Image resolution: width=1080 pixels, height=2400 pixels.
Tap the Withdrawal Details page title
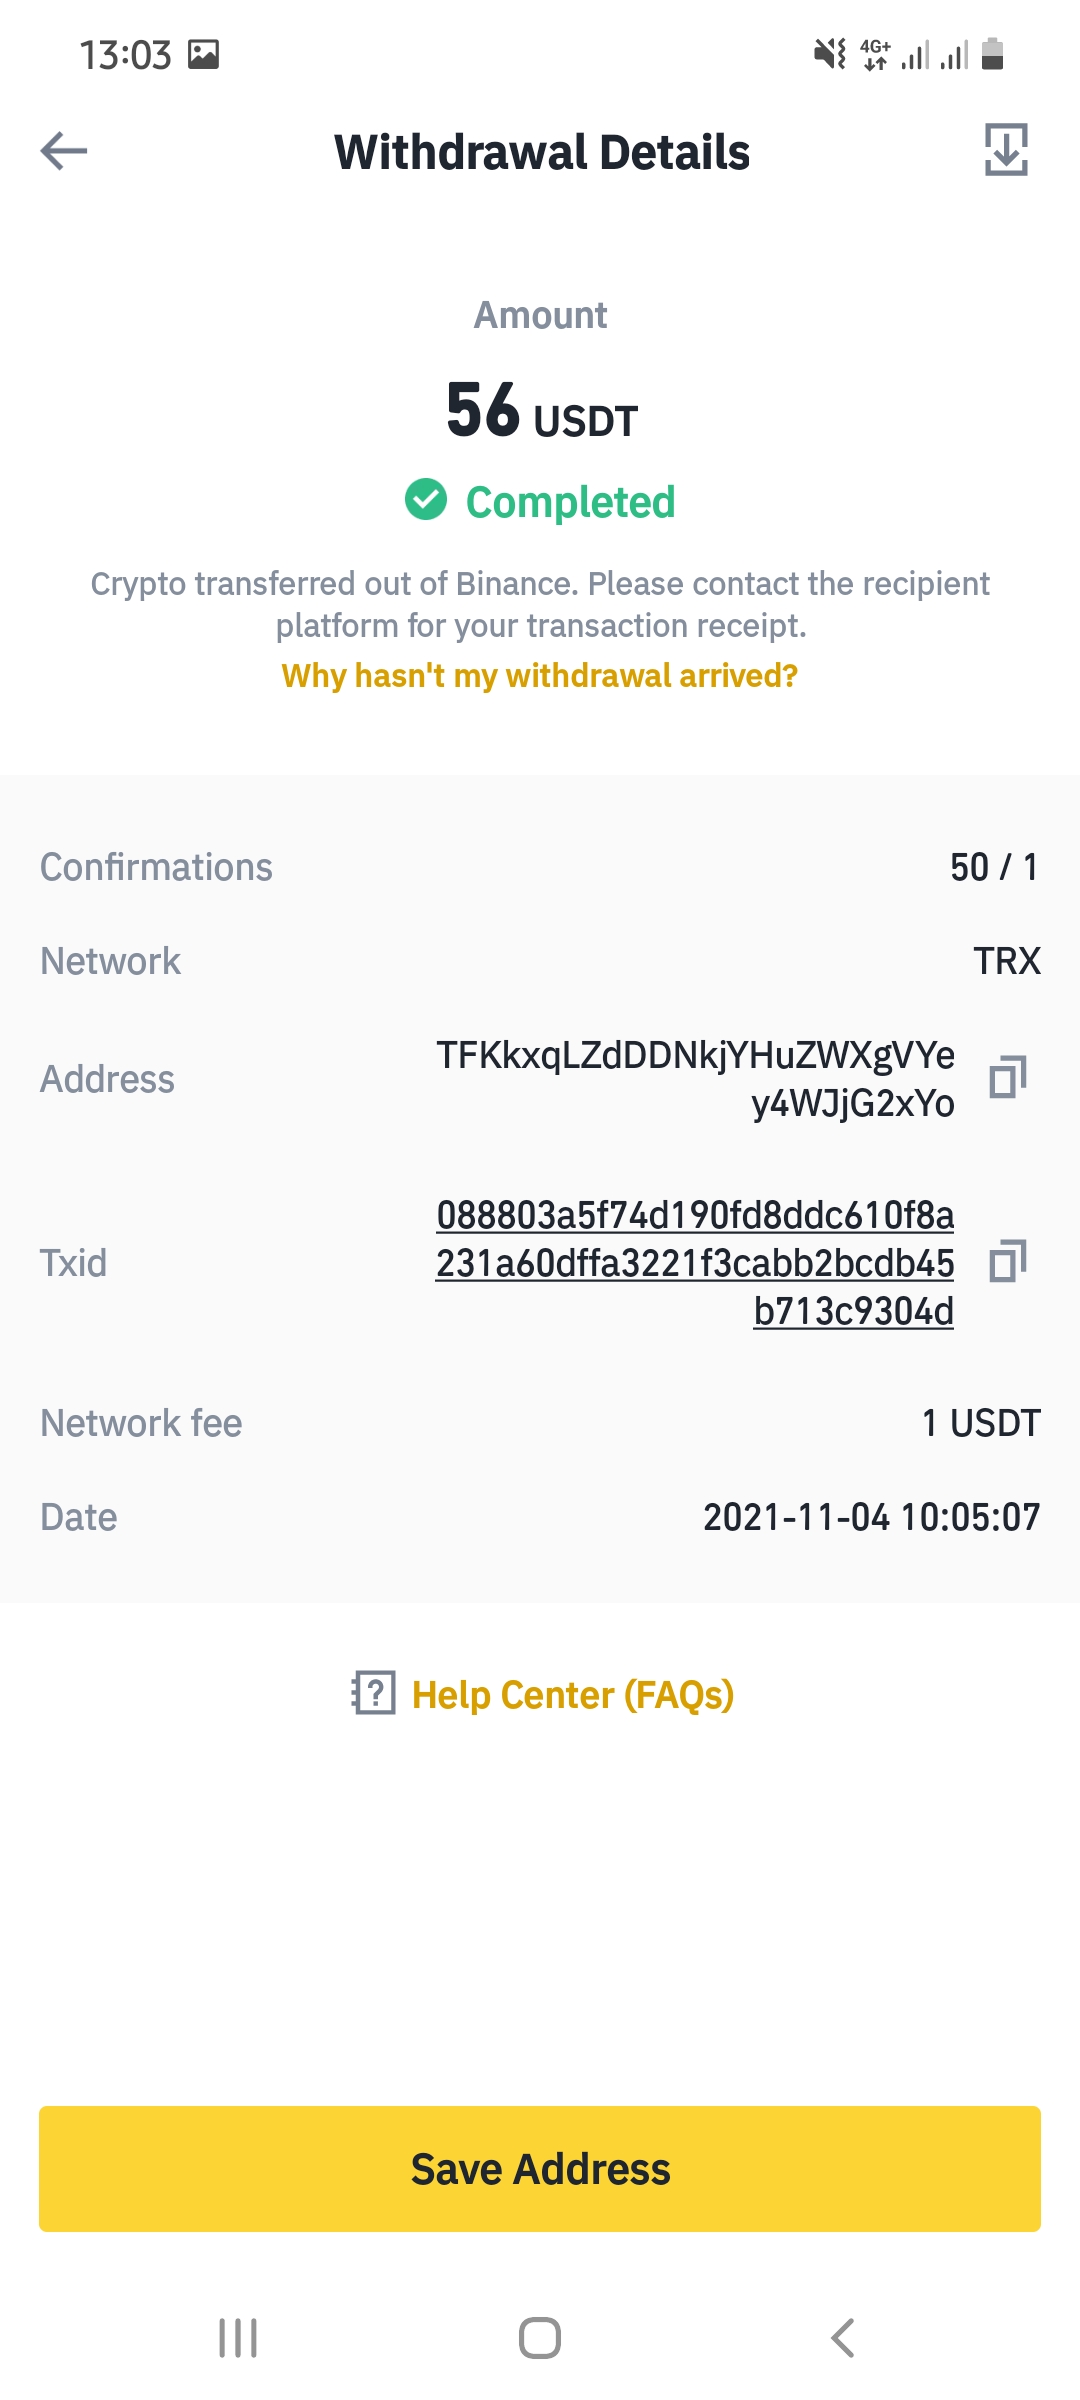pos(541,152)
